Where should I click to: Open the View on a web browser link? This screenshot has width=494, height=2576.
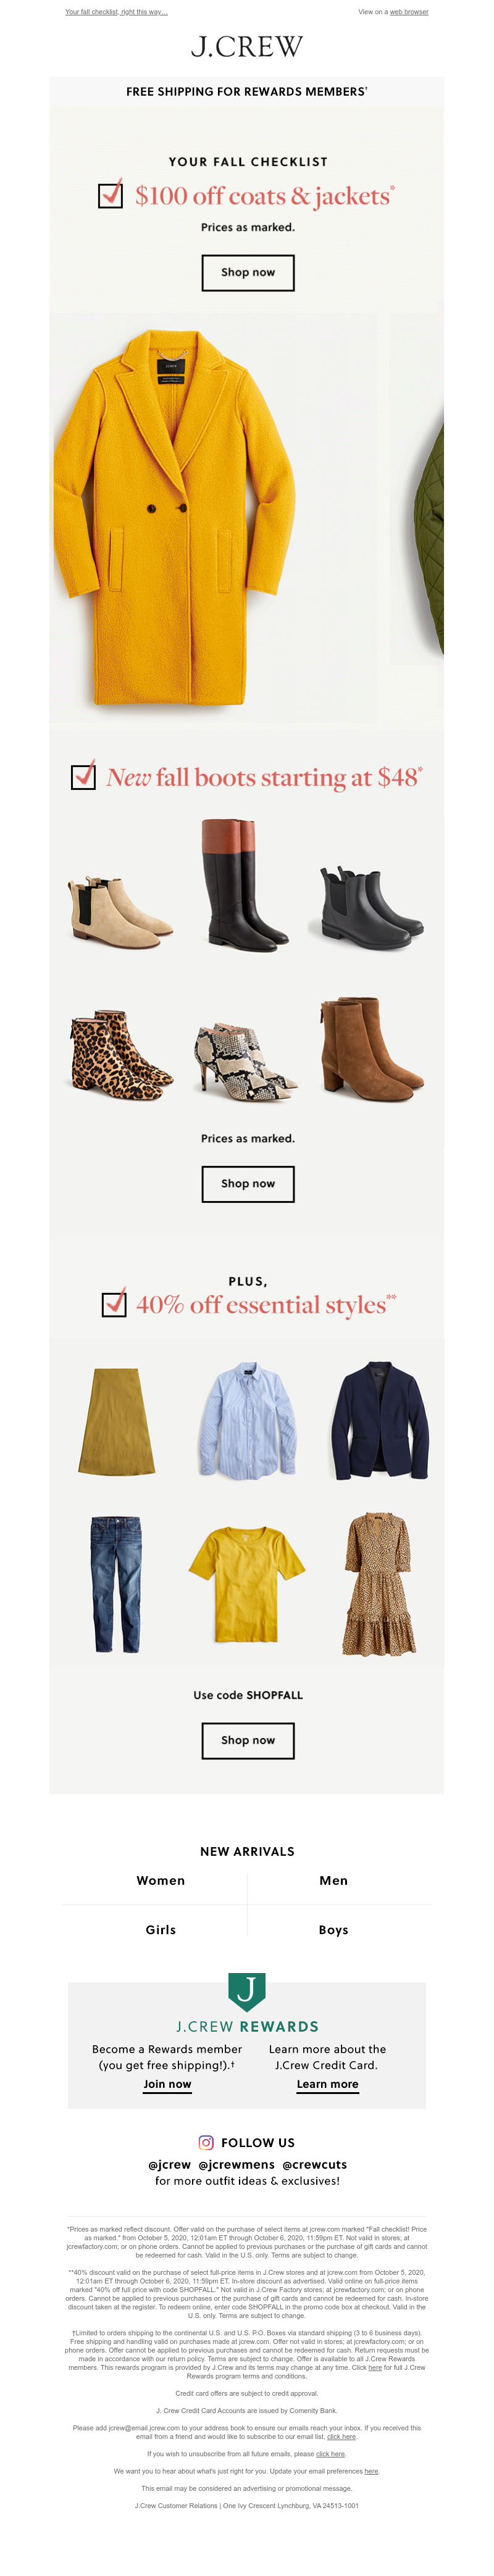coord(409,12)
